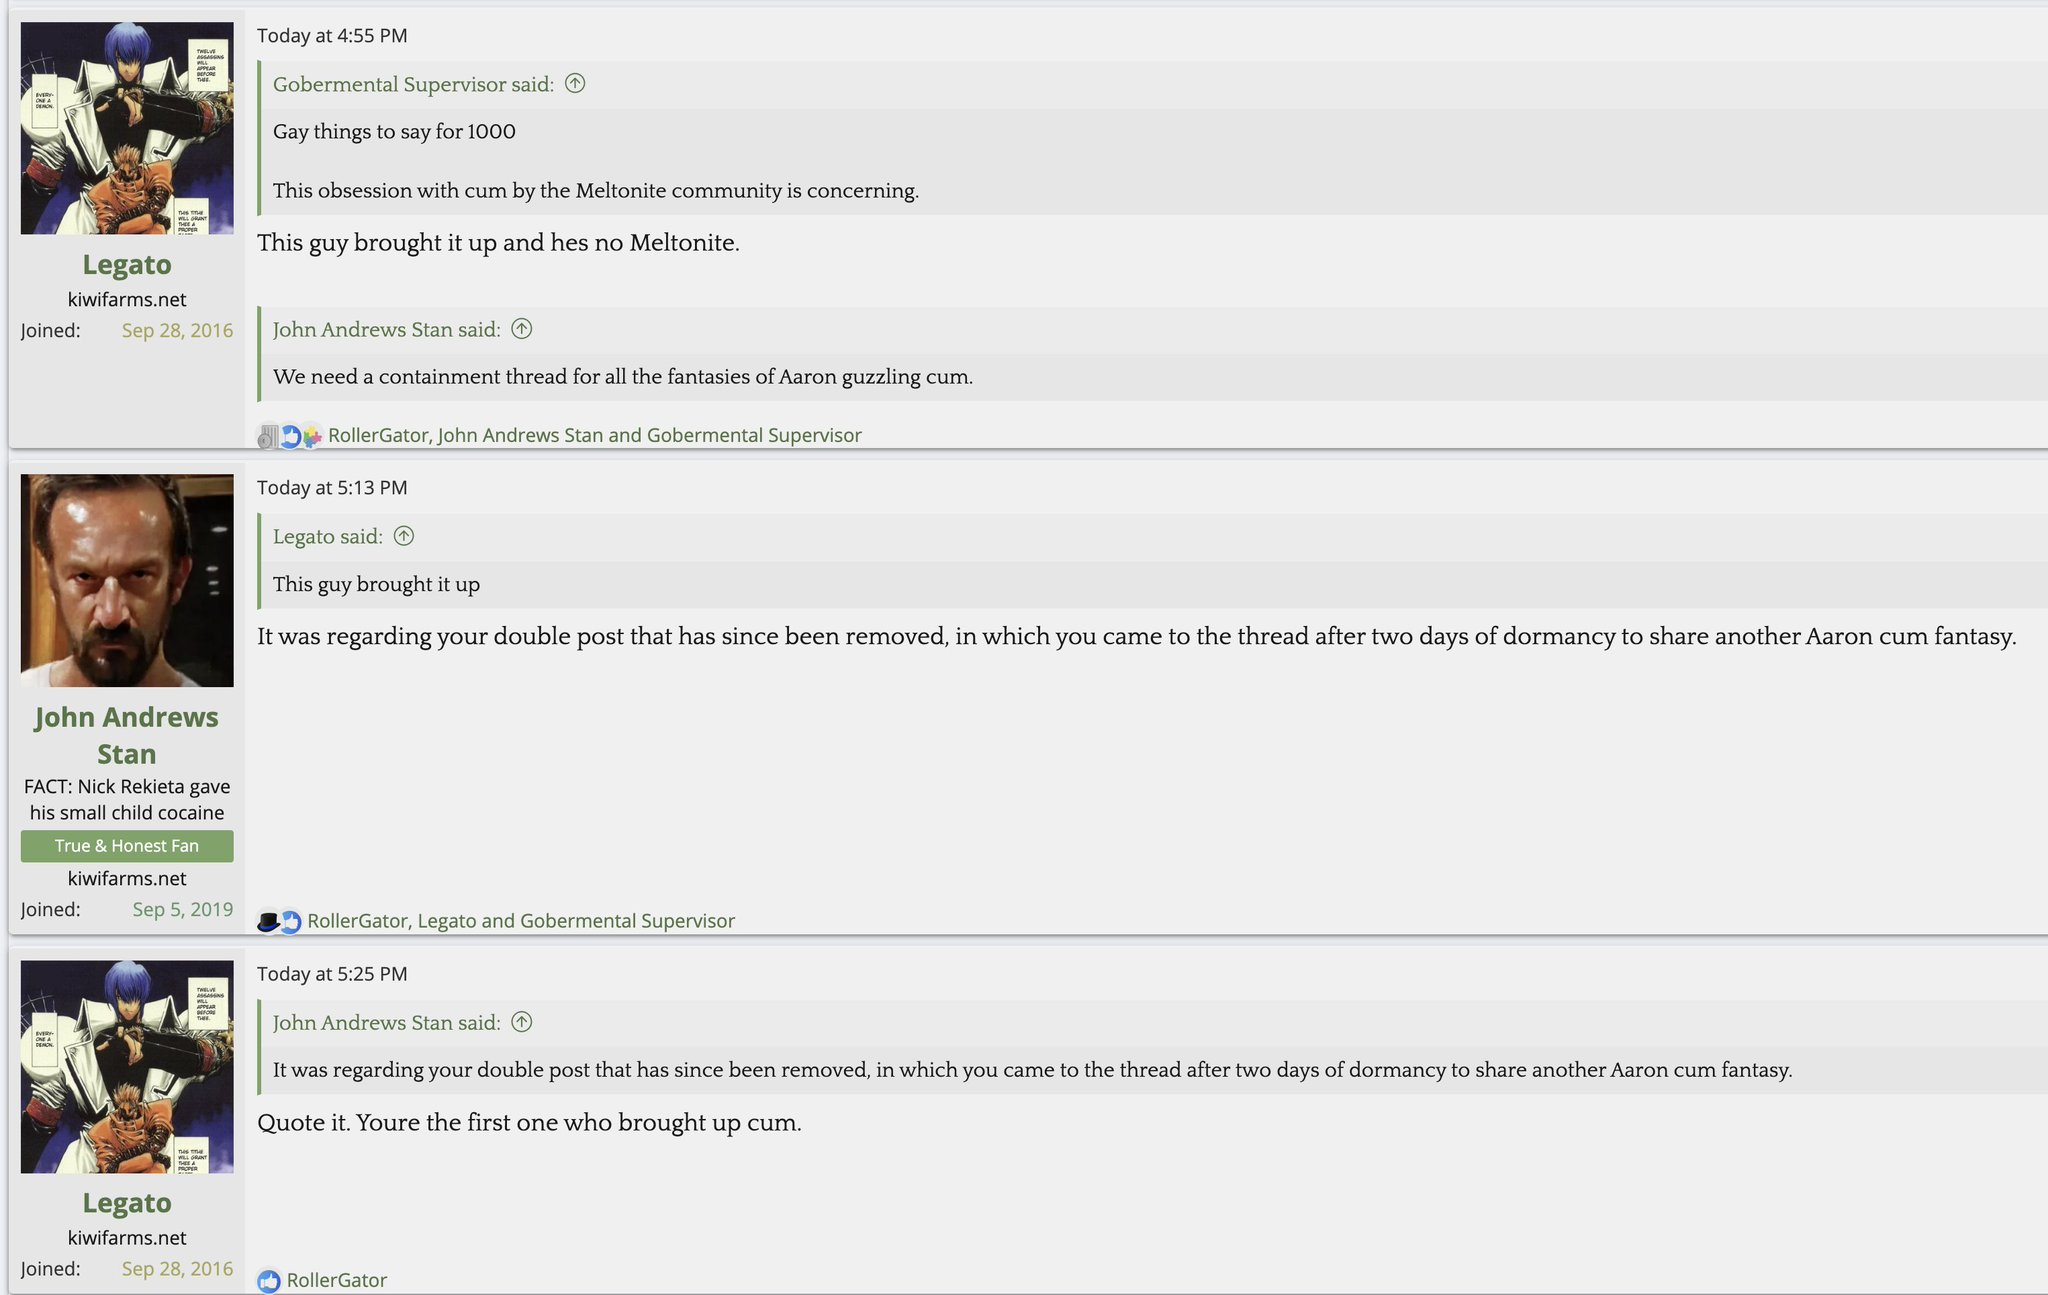Open John Andrews Stan's profile name link
Viewport: 2048px width, 1295px height.
127,735
